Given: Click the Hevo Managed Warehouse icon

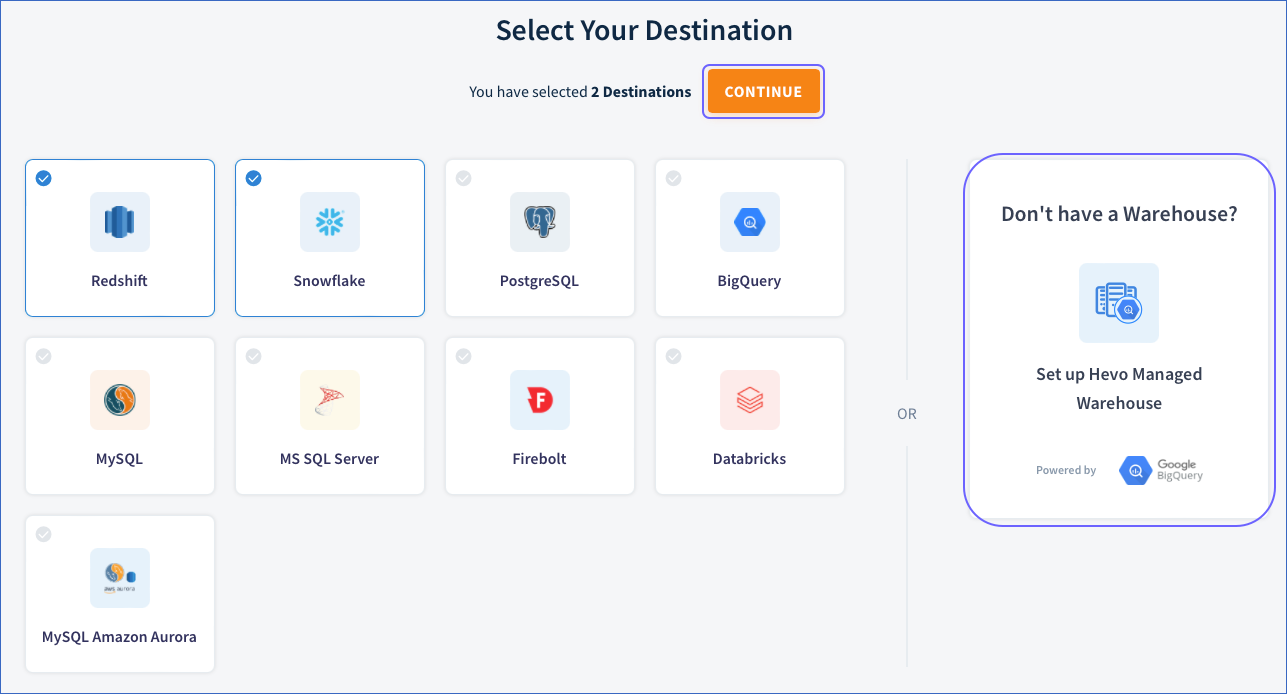Looking at the screenshot, I should (x=1118, y=303).
